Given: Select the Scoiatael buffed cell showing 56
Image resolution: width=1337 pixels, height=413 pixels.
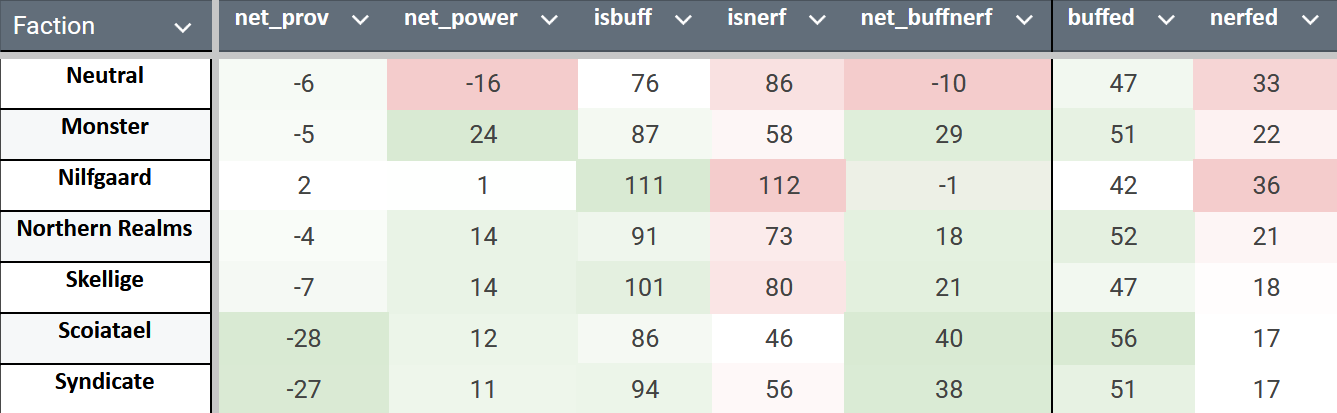Looking at the screenshot, I should (1122, 338).
